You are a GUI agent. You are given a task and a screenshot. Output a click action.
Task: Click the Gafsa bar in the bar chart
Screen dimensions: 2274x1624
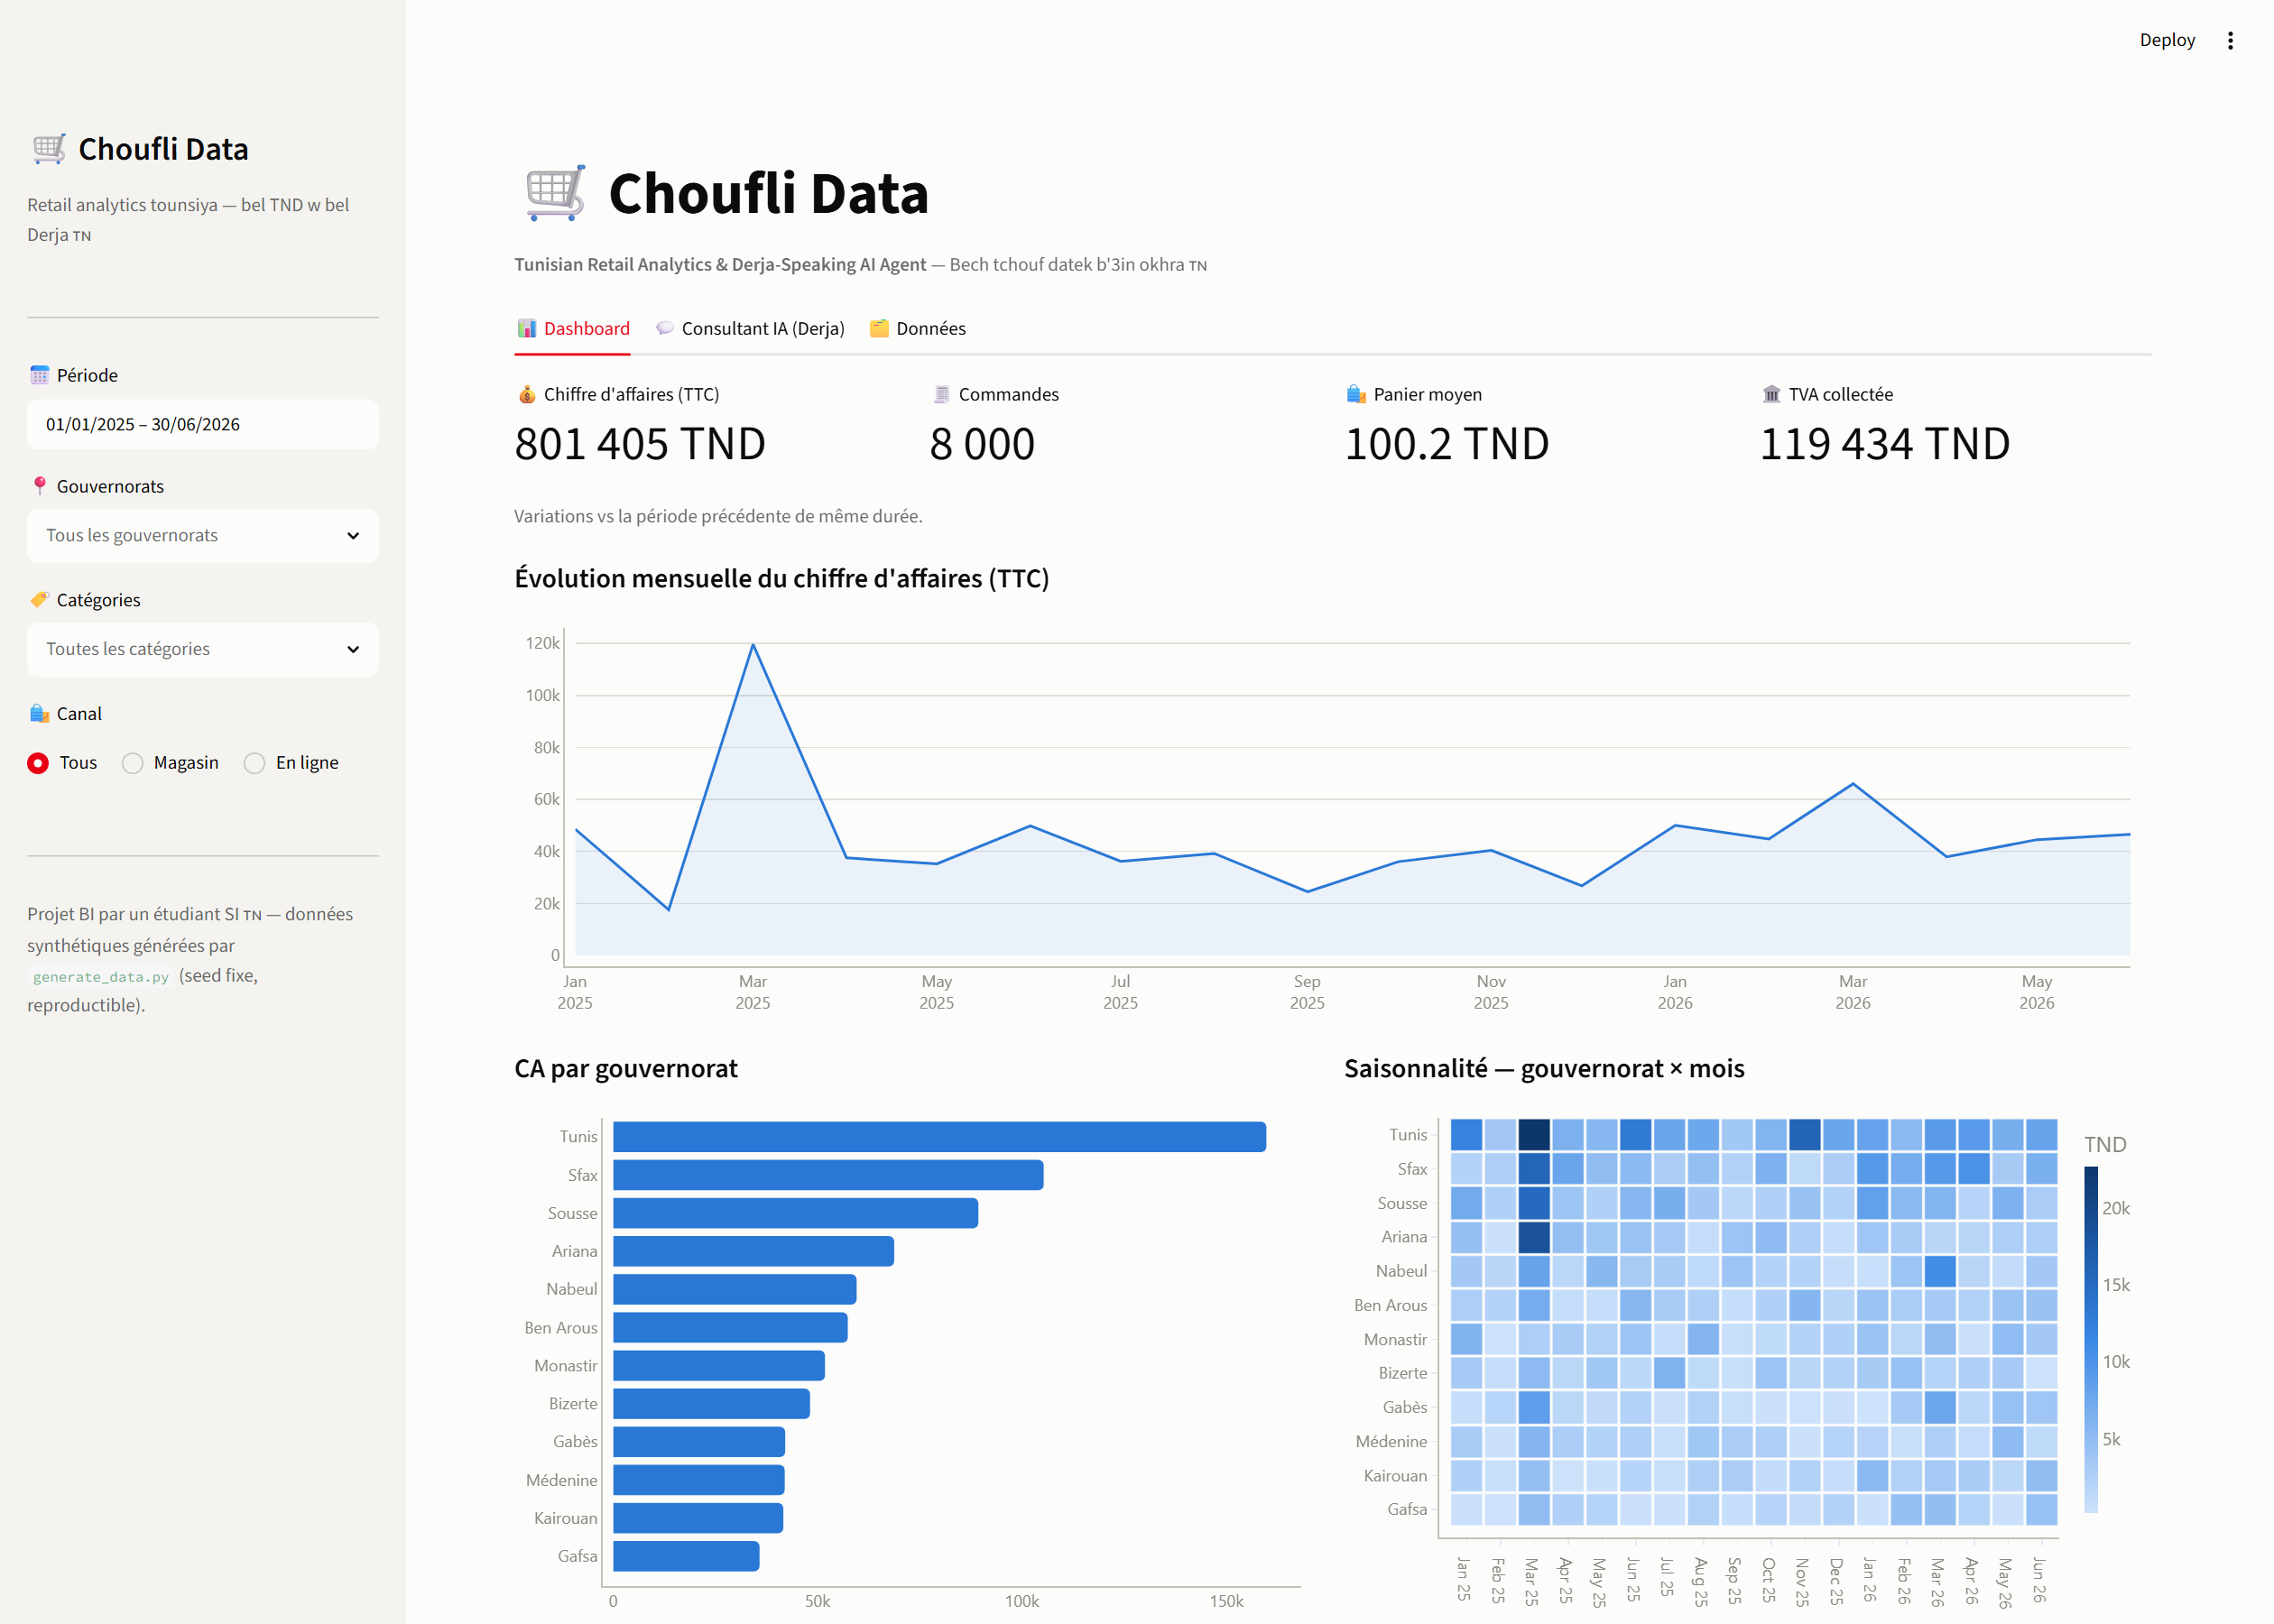686,1556
